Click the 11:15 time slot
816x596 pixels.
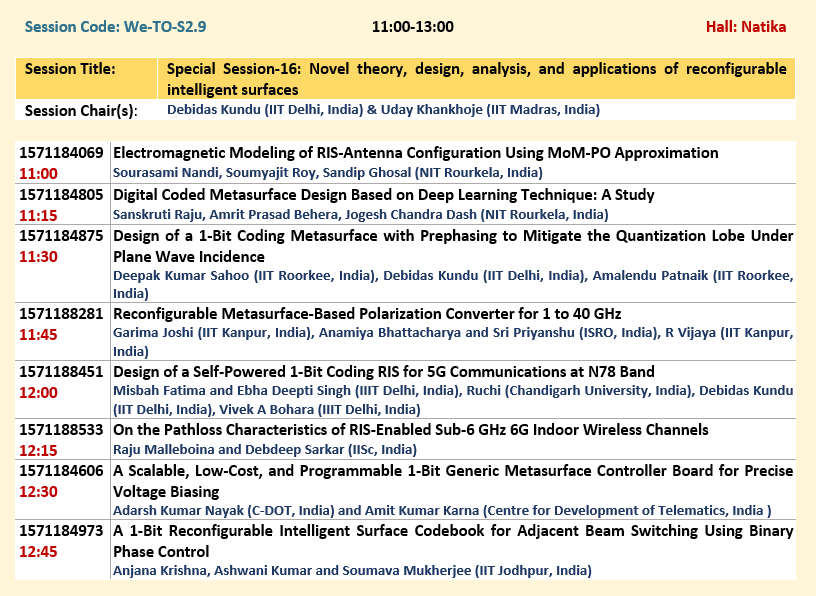tap(37, 215)
